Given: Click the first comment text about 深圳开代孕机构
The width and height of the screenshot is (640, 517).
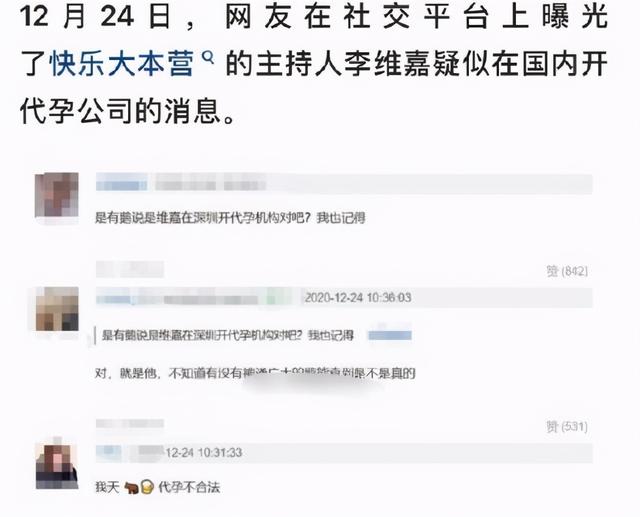Looking at the screenshot, I should (230, 218).
